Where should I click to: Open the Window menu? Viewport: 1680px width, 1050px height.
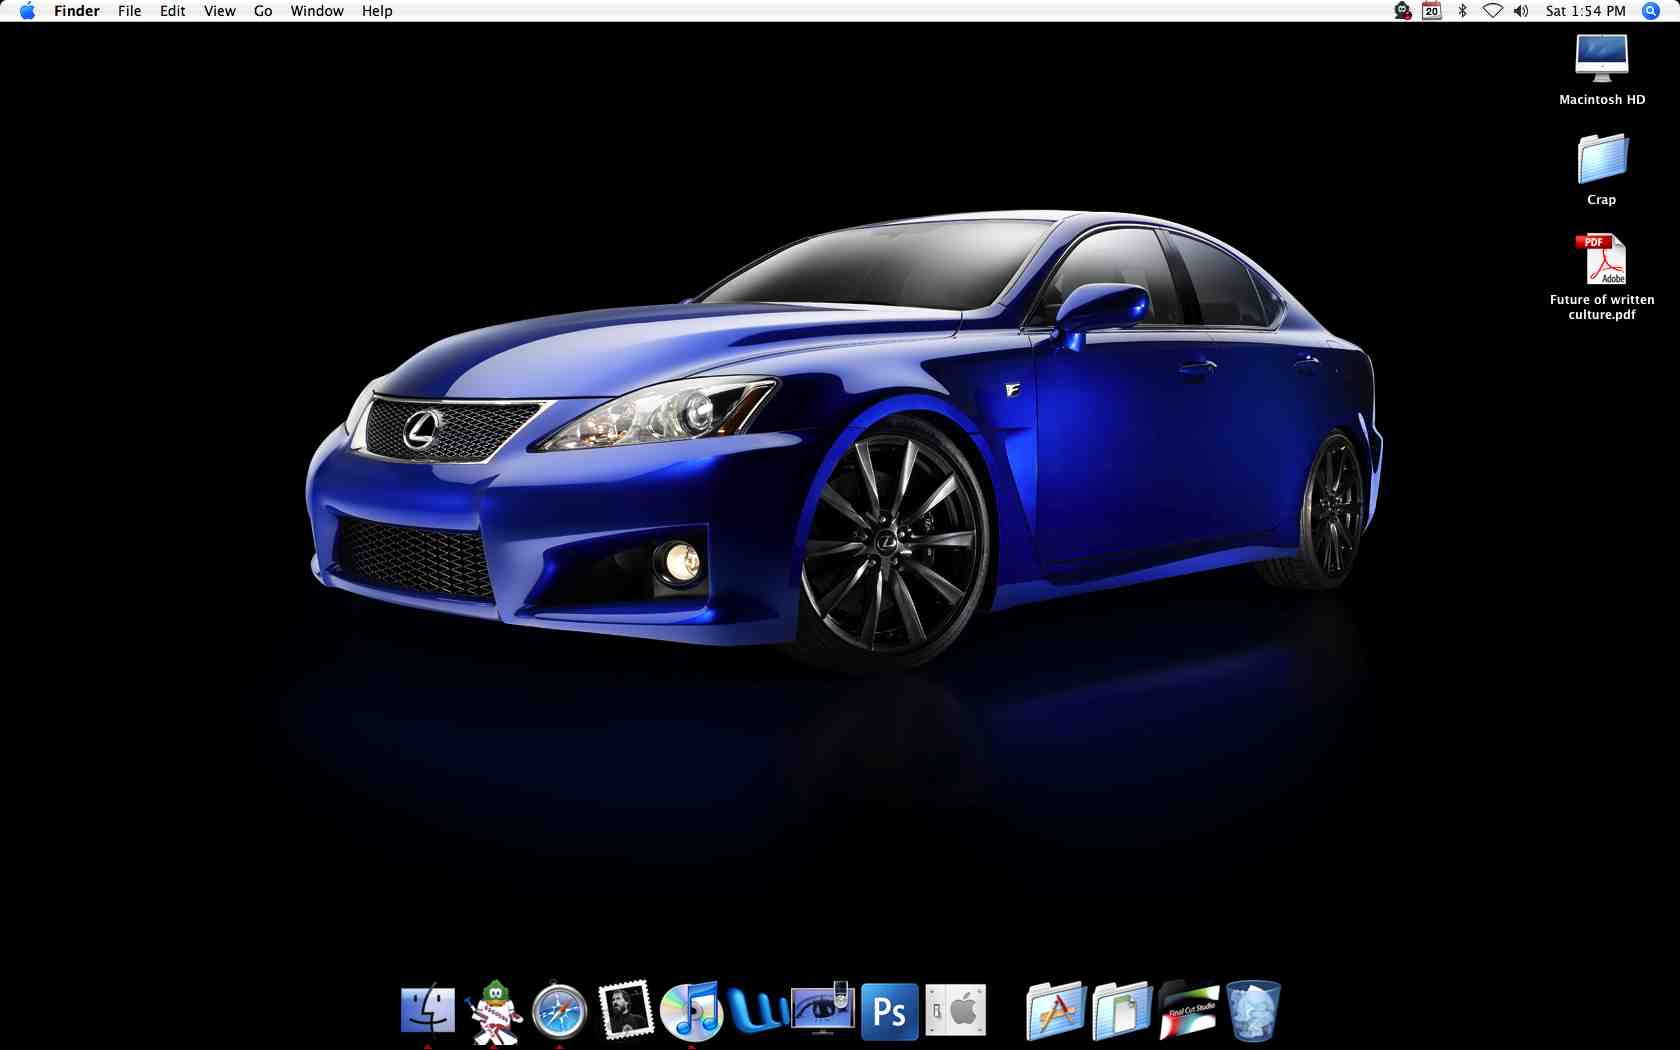(317, 11)
